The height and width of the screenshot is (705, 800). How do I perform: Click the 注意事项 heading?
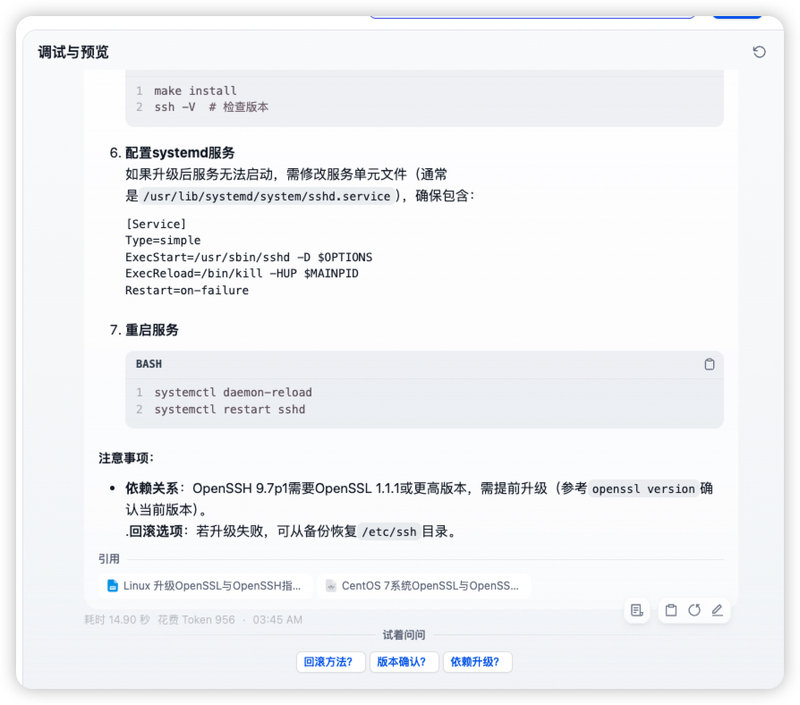[x=126, y=458]
